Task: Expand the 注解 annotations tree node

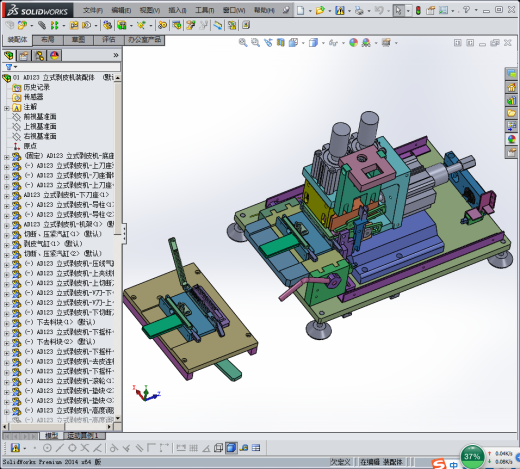Action: [x=6, y=108]
